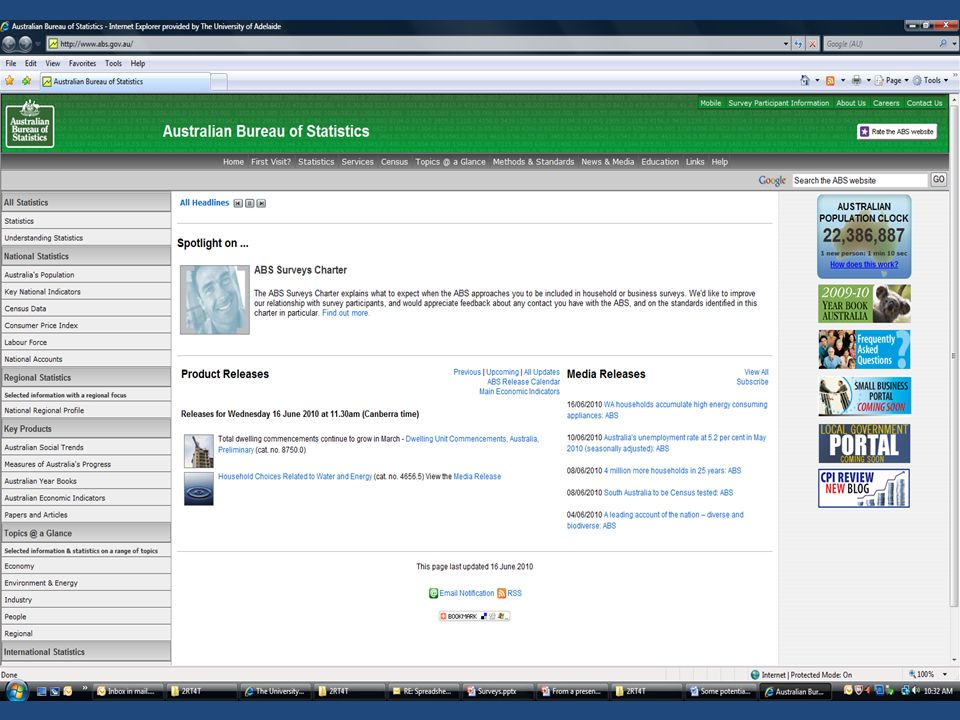Image resolution: width=960 pixels, height=720 pixels.
Task: Open the Home button dropdown arrow
Action: pos(817,80)
